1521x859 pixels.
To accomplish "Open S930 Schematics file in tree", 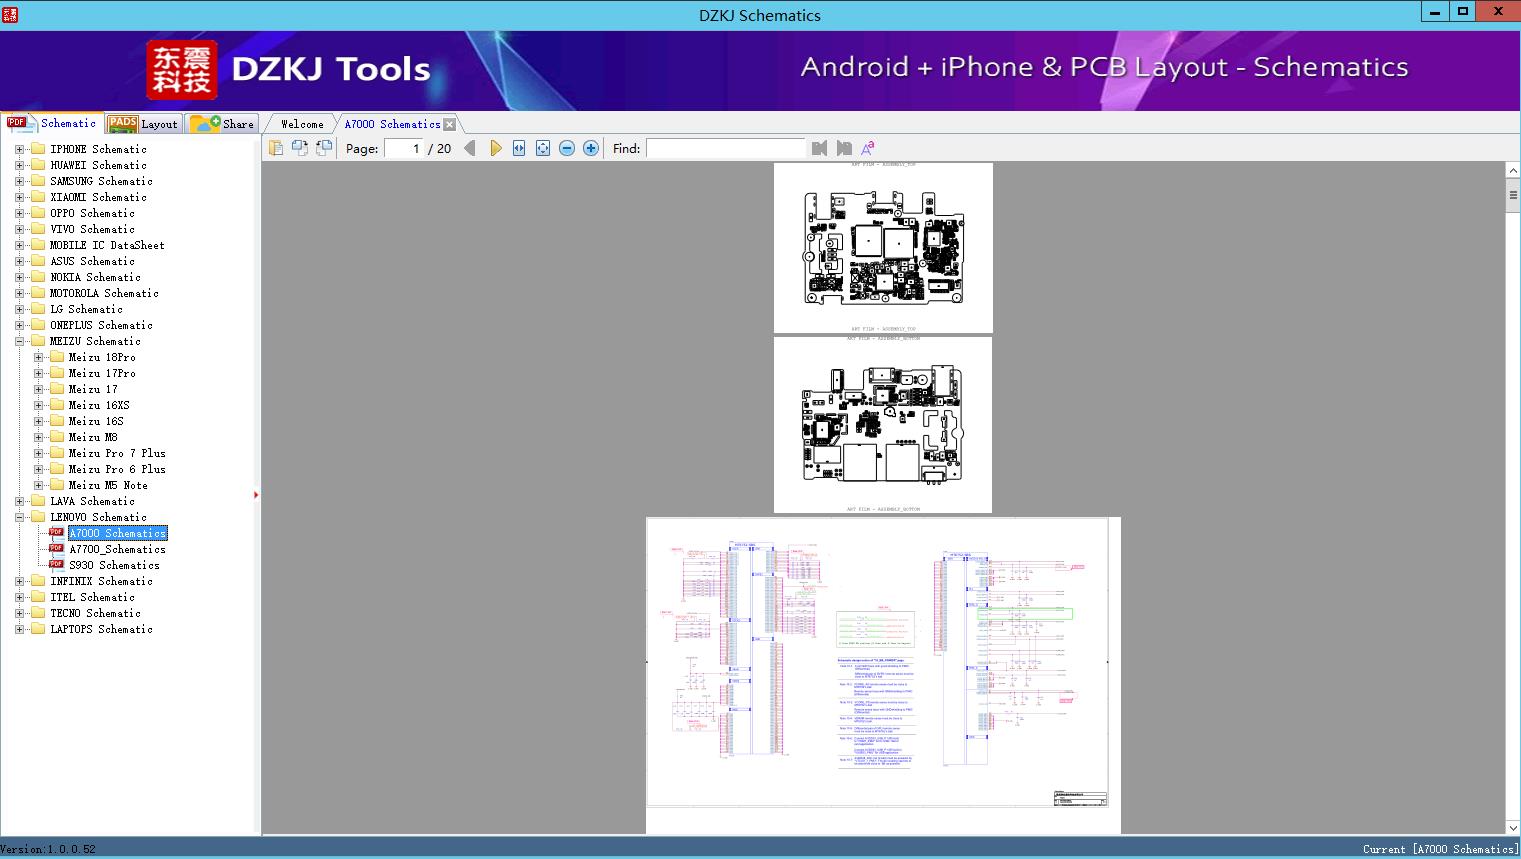I will pos(114,565).
